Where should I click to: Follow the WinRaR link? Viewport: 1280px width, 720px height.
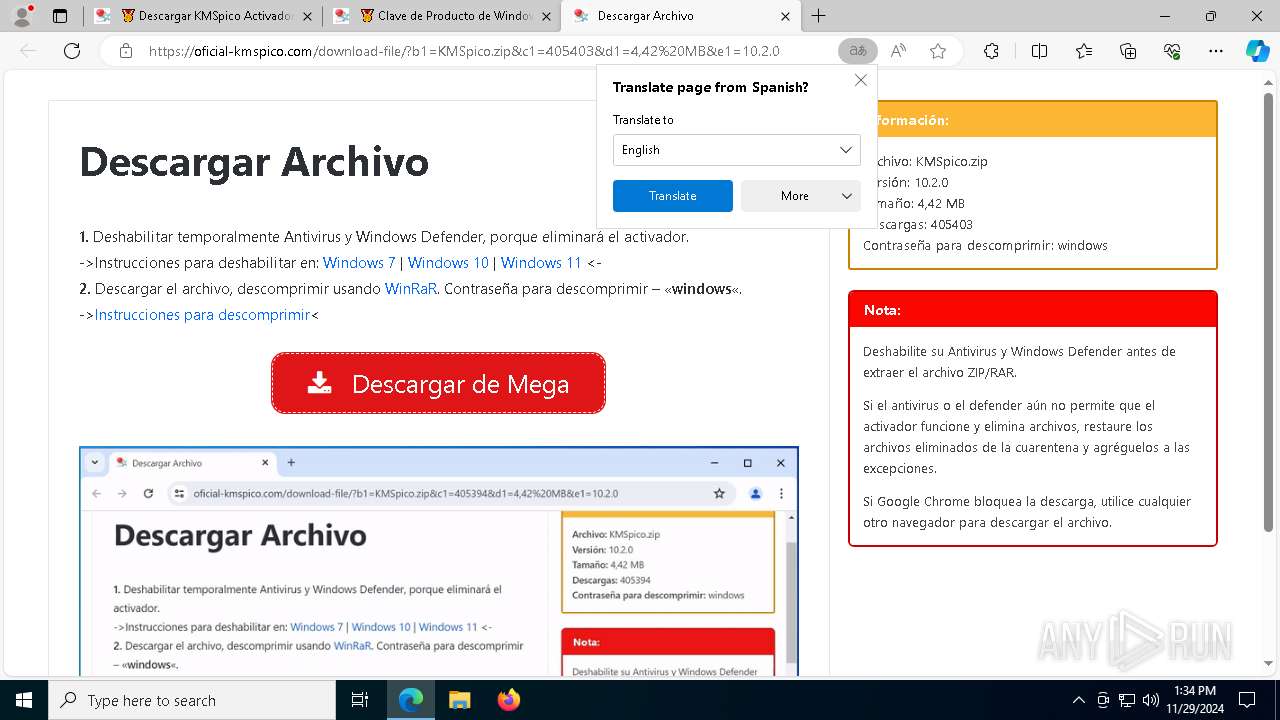411,289
